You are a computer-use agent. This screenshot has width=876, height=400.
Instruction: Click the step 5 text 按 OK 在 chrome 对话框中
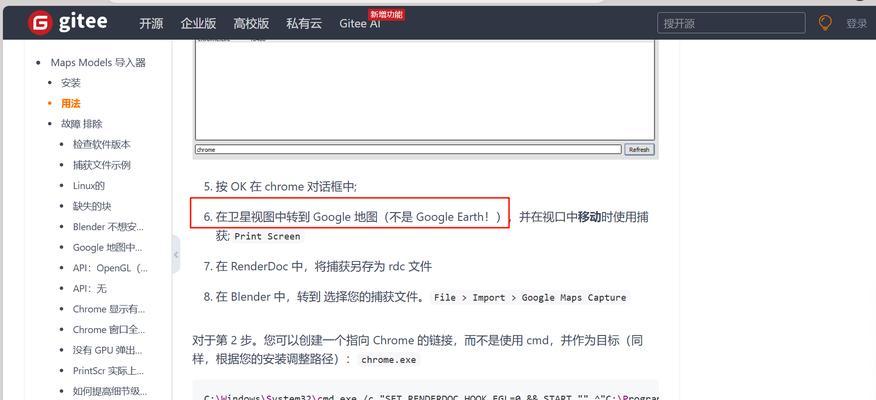click(286, 187)
